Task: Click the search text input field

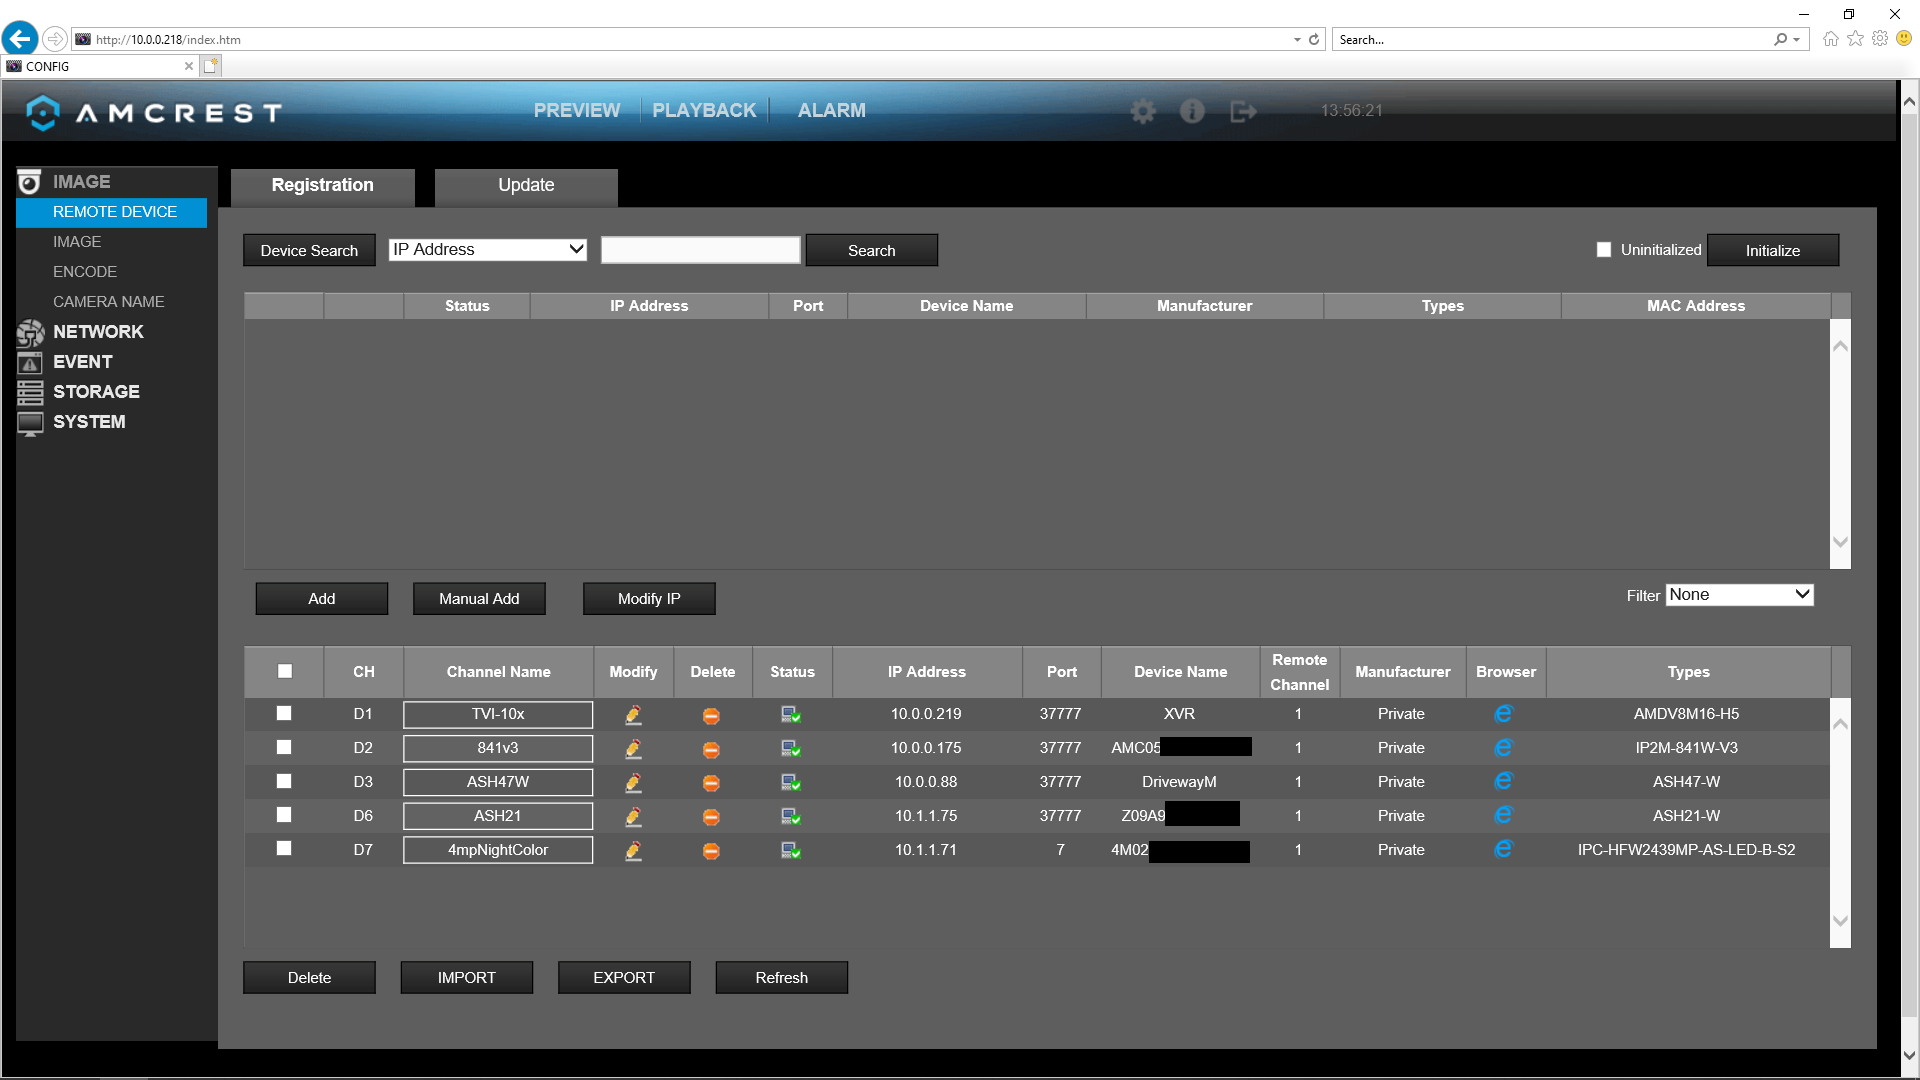Action: pos(701,250)
